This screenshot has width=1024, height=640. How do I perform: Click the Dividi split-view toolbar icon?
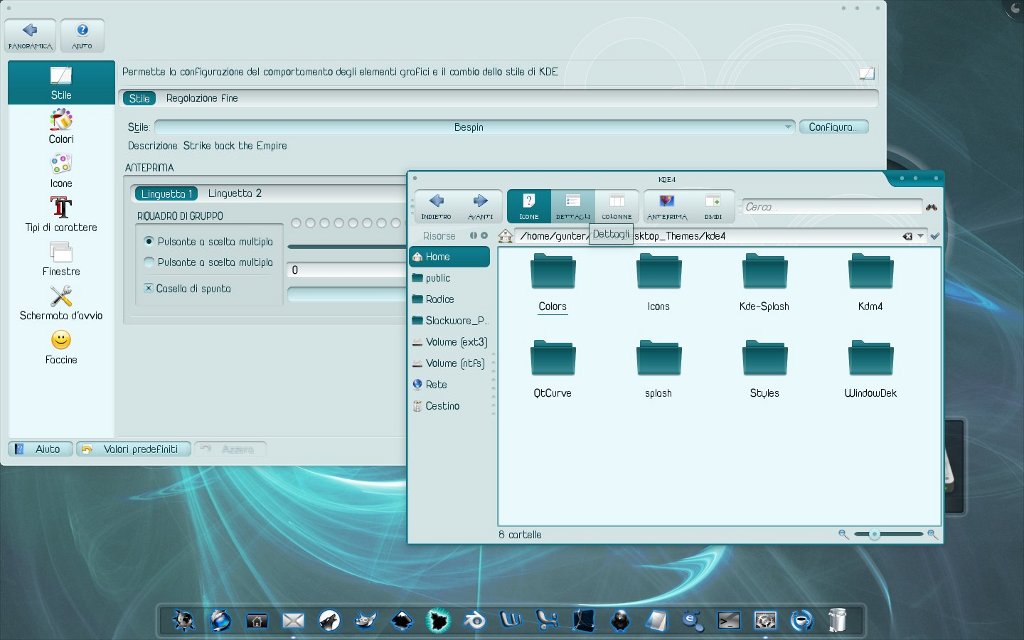712,206
